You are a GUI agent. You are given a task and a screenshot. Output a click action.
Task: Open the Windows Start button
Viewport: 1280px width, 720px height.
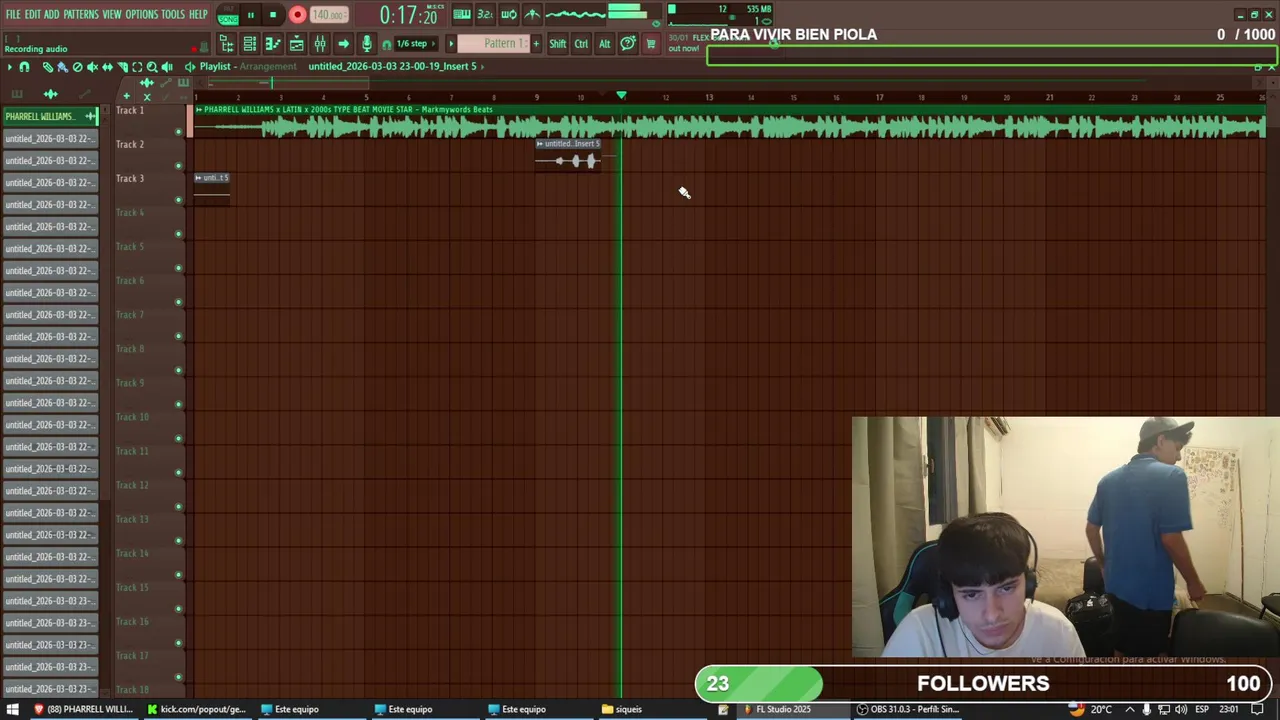[x=14, y=709]
